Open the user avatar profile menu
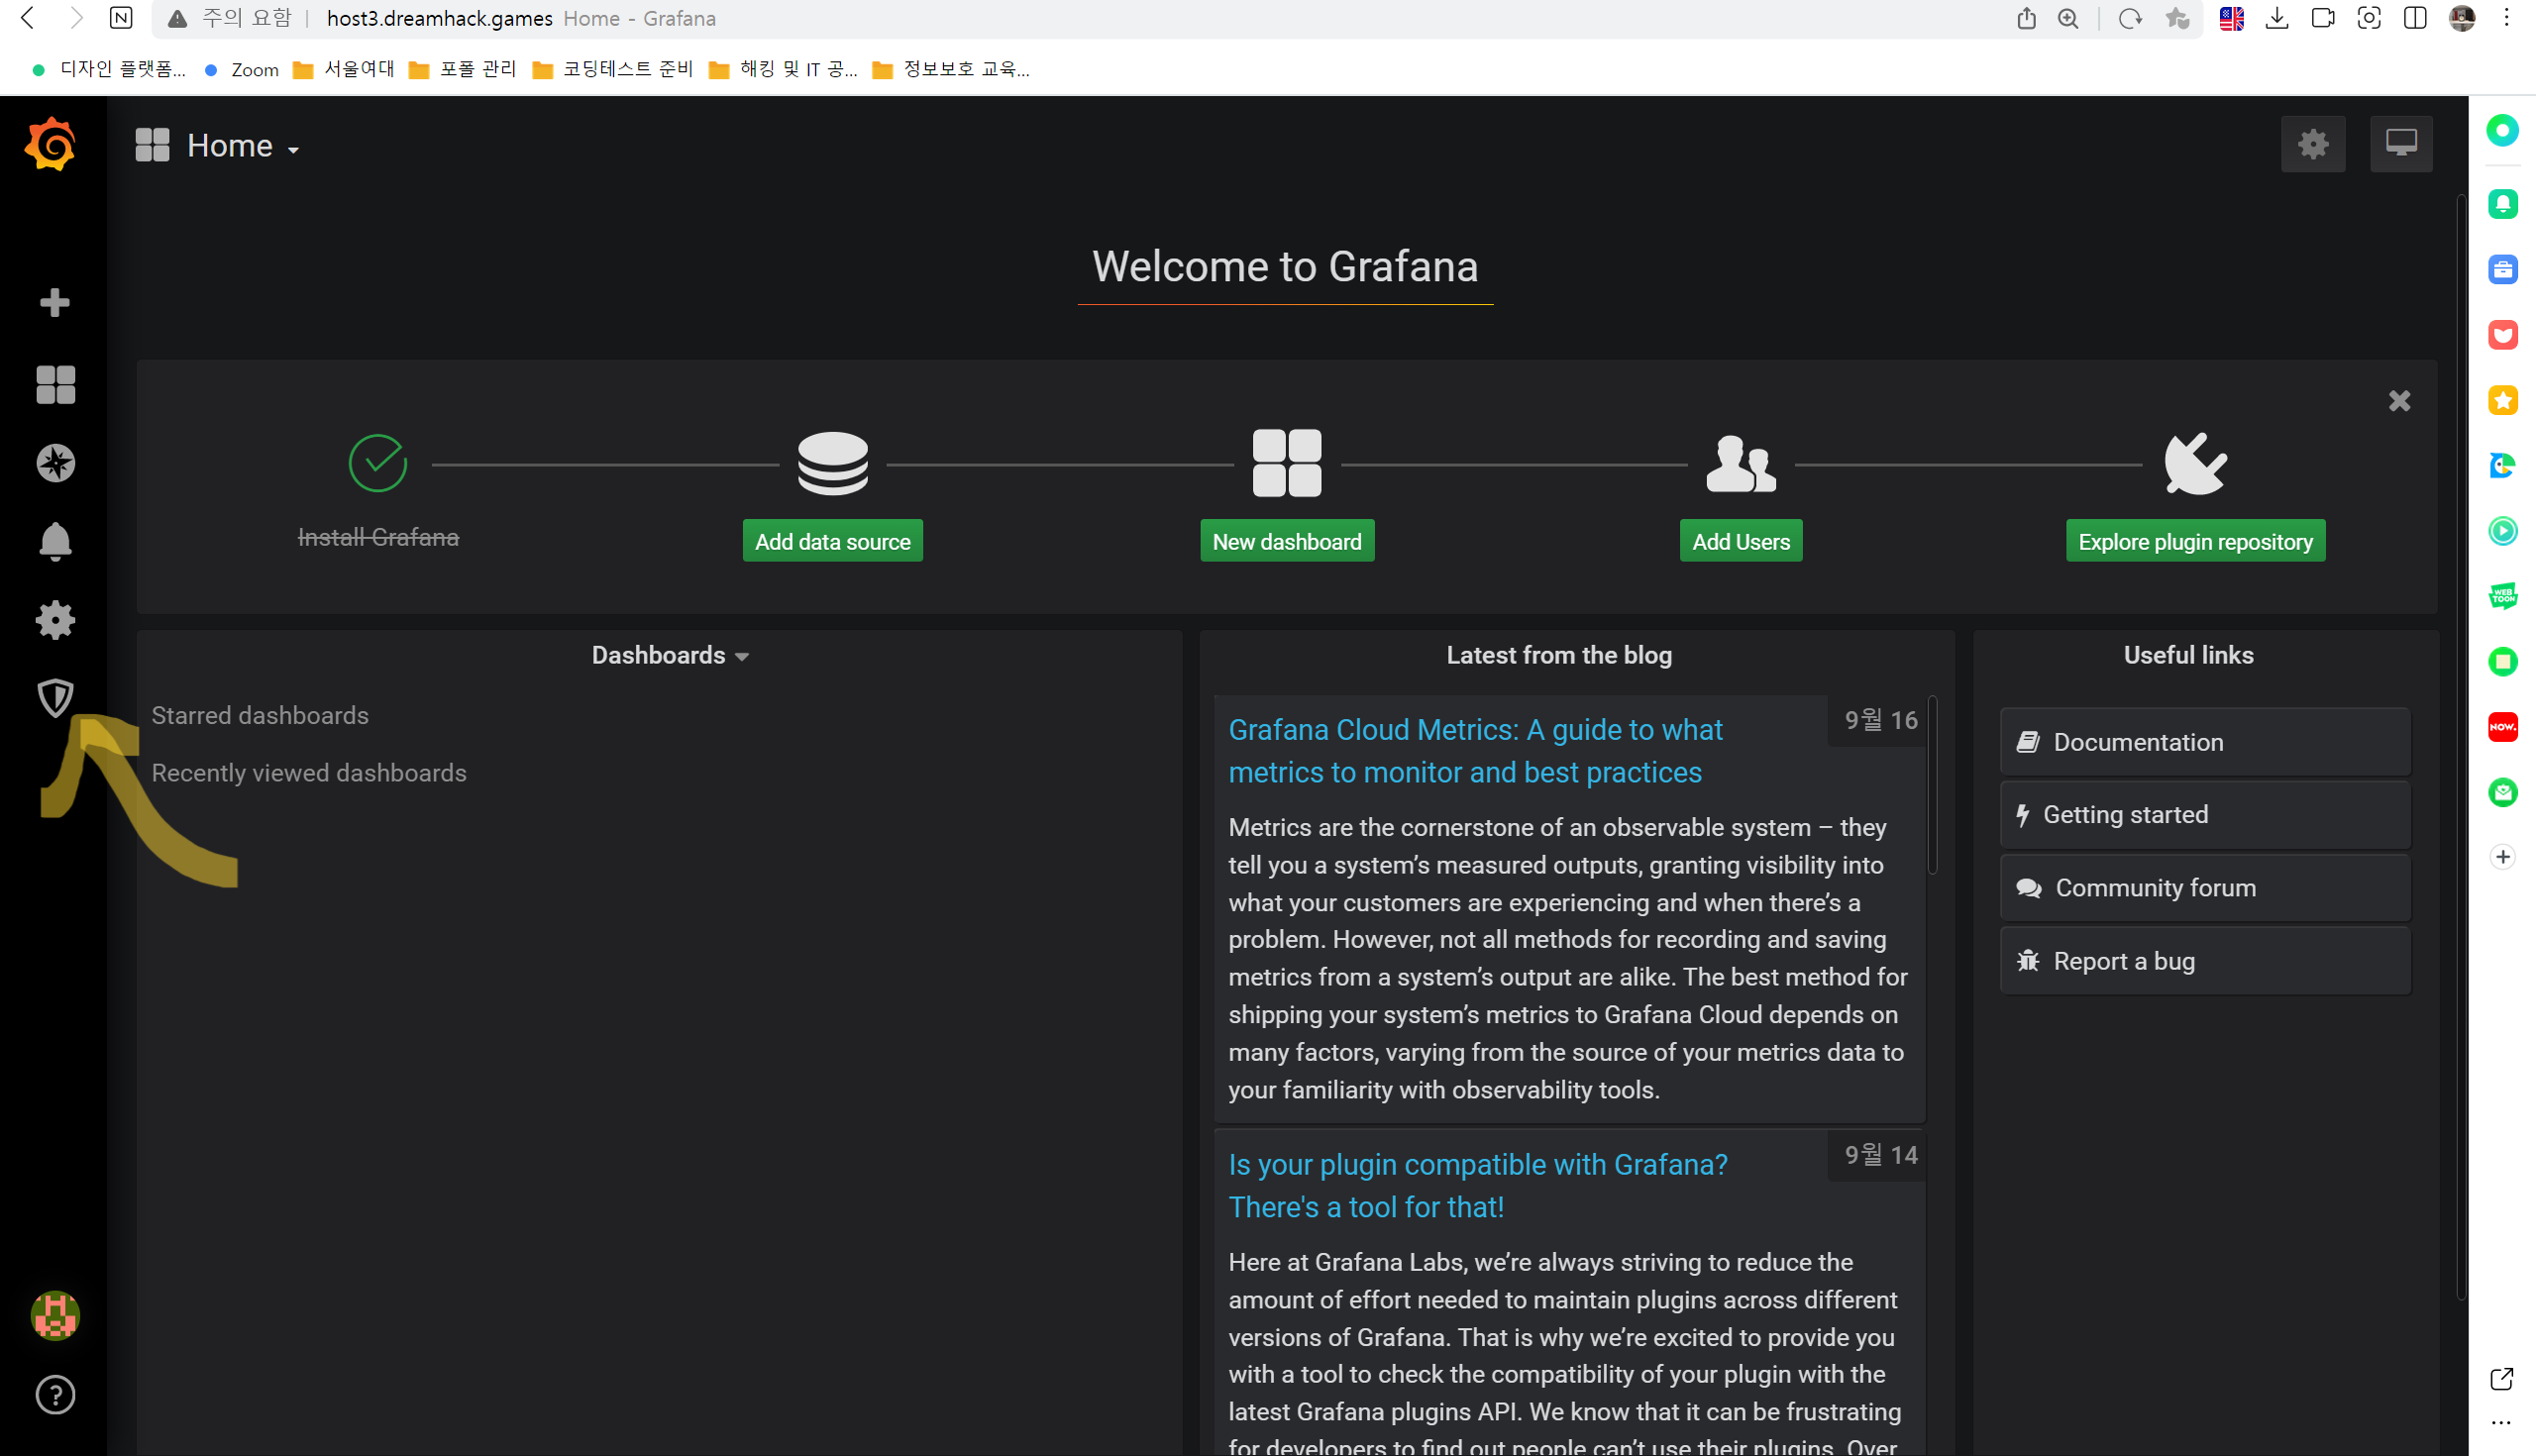 (55, 1316)
